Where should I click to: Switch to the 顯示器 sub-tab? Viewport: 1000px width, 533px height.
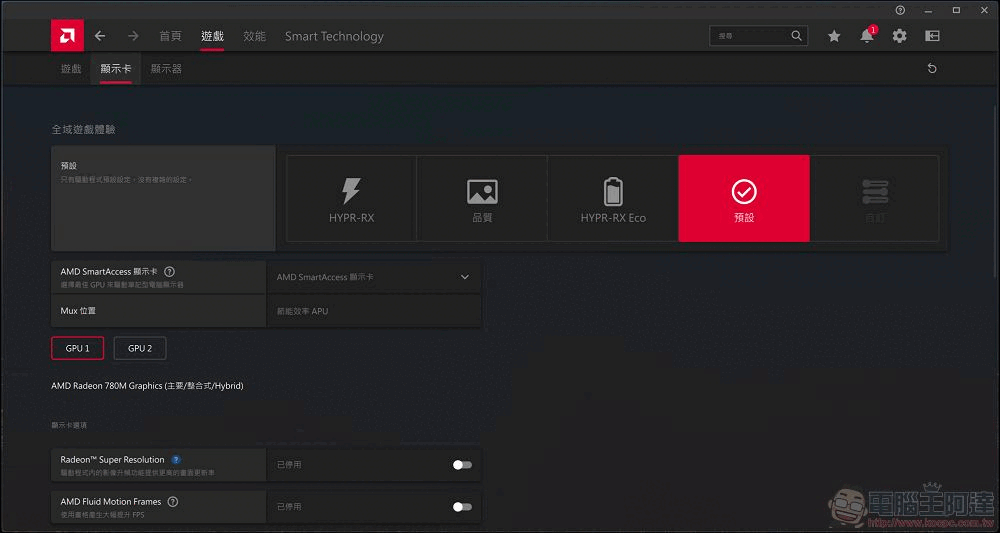click(x=166, y=69)
